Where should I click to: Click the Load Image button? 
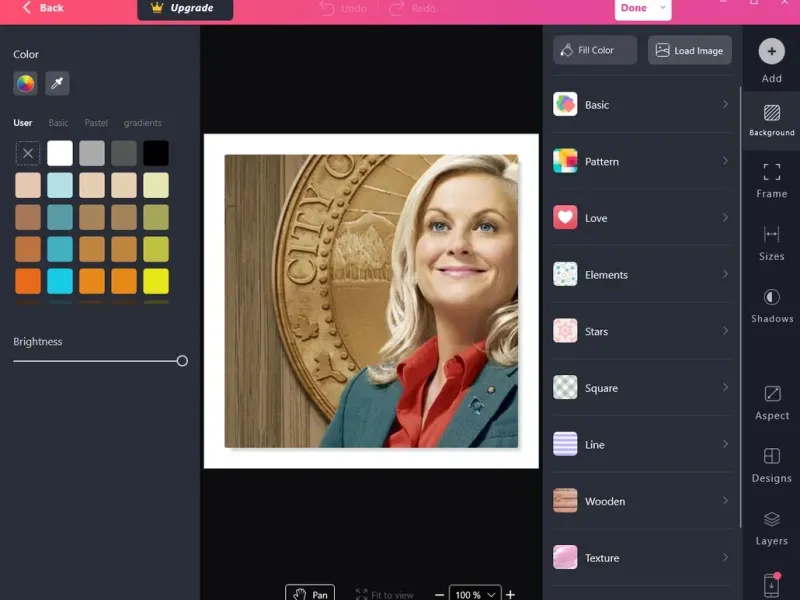(690, 50)
